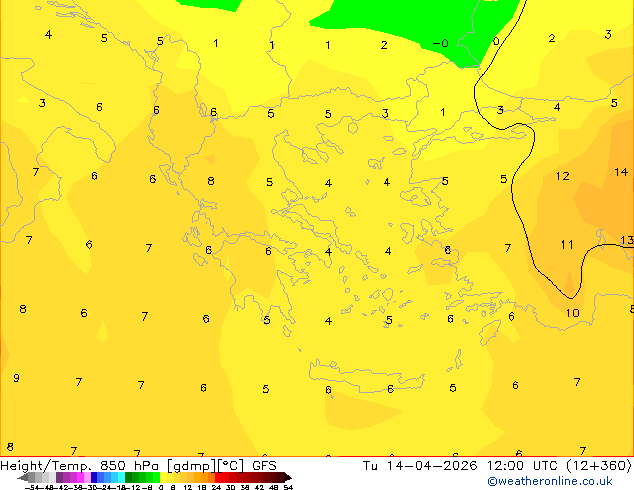Screen dimensions: 634x490
Task: Click the temperature value 14 on the map
Action: (x=621, y=172)
